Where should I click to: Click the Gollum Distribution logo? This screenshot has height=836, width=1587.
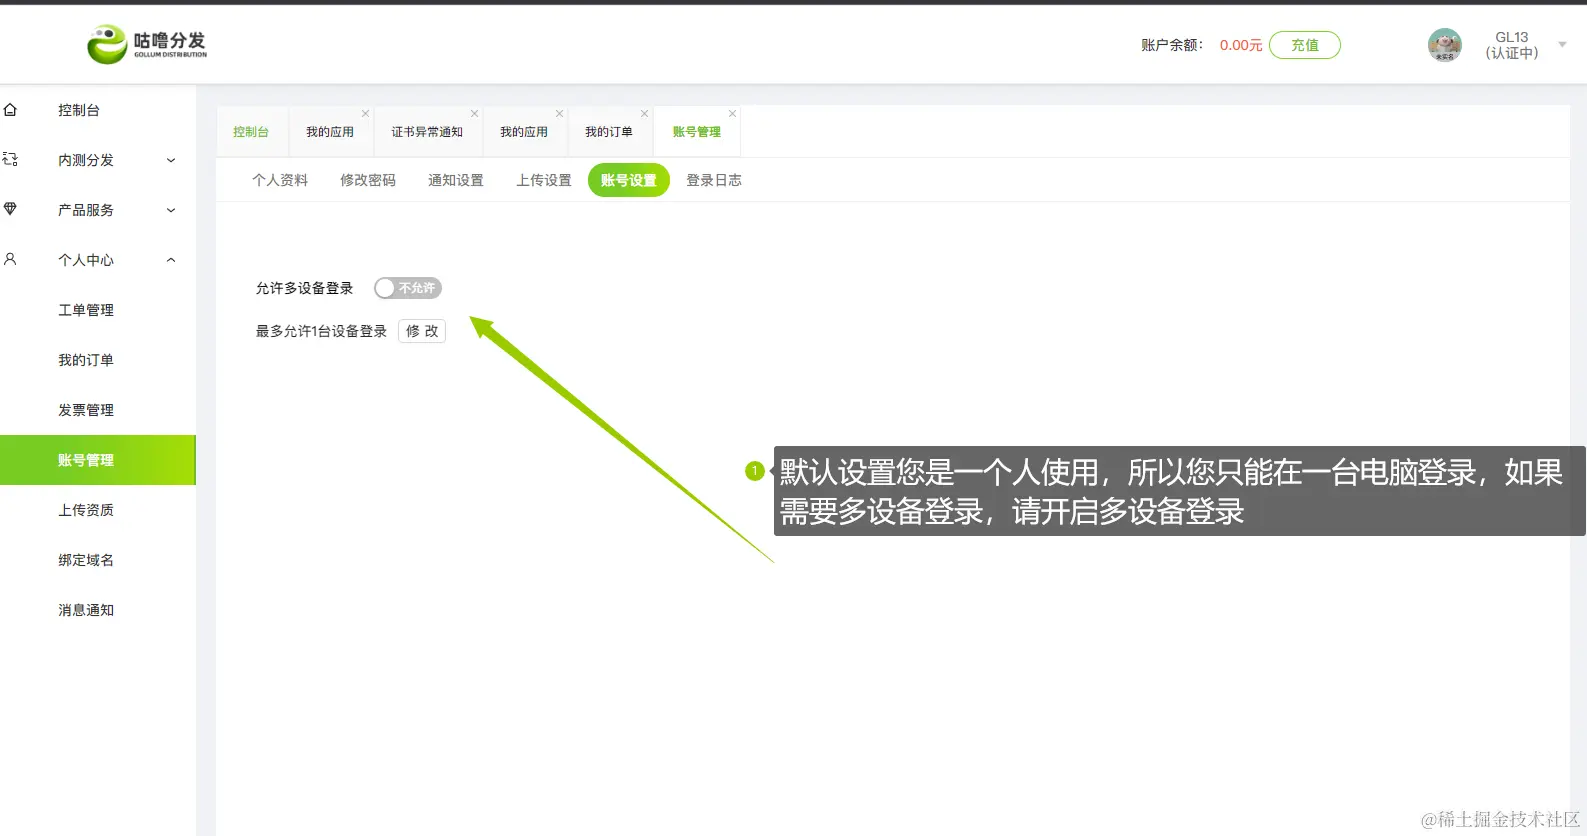[147, 44]
